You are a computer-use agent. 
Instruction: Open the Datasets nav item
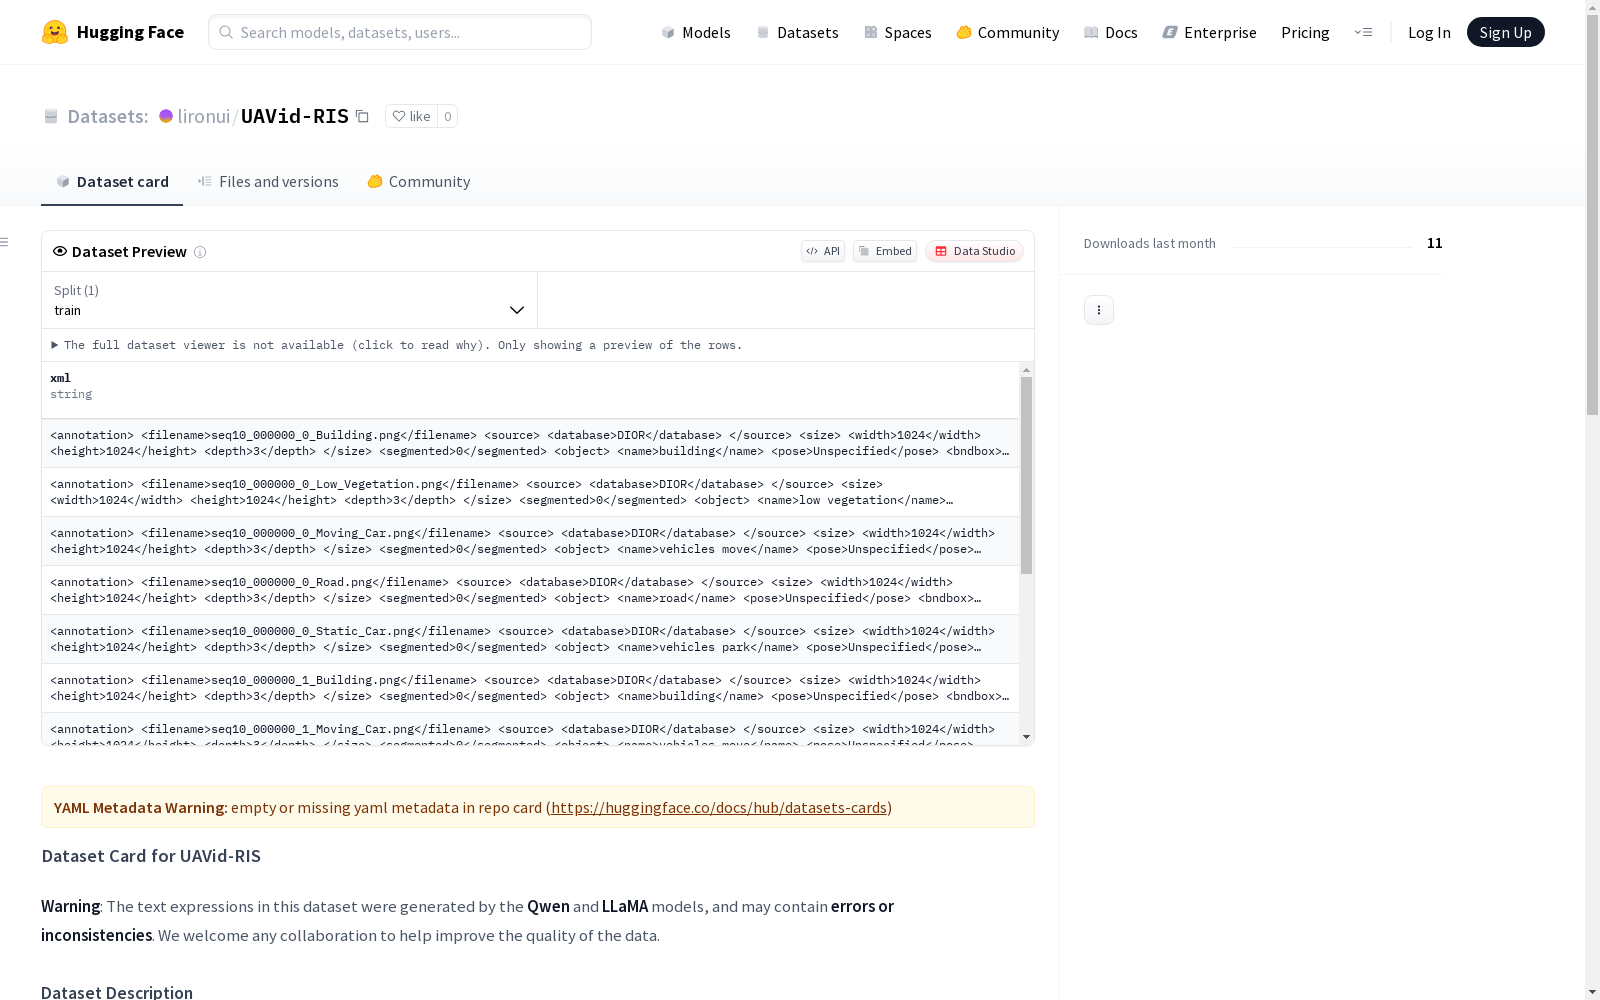pos(798,32)
